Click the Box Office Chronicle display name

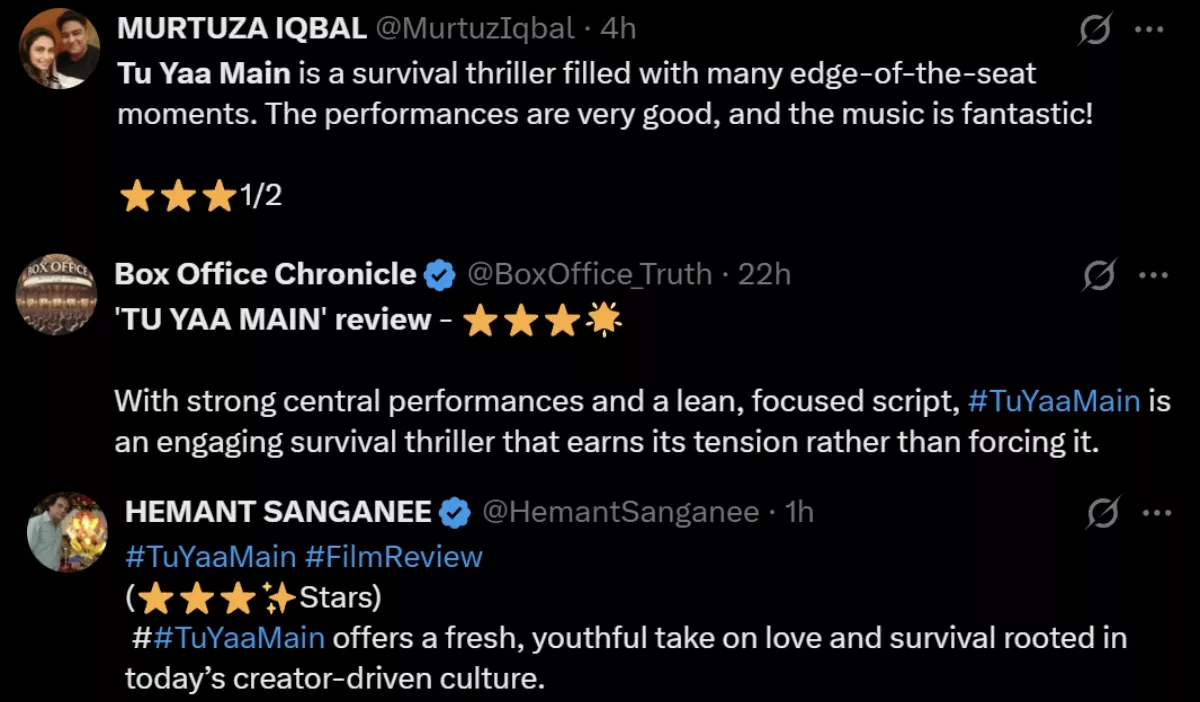[265, 273]
